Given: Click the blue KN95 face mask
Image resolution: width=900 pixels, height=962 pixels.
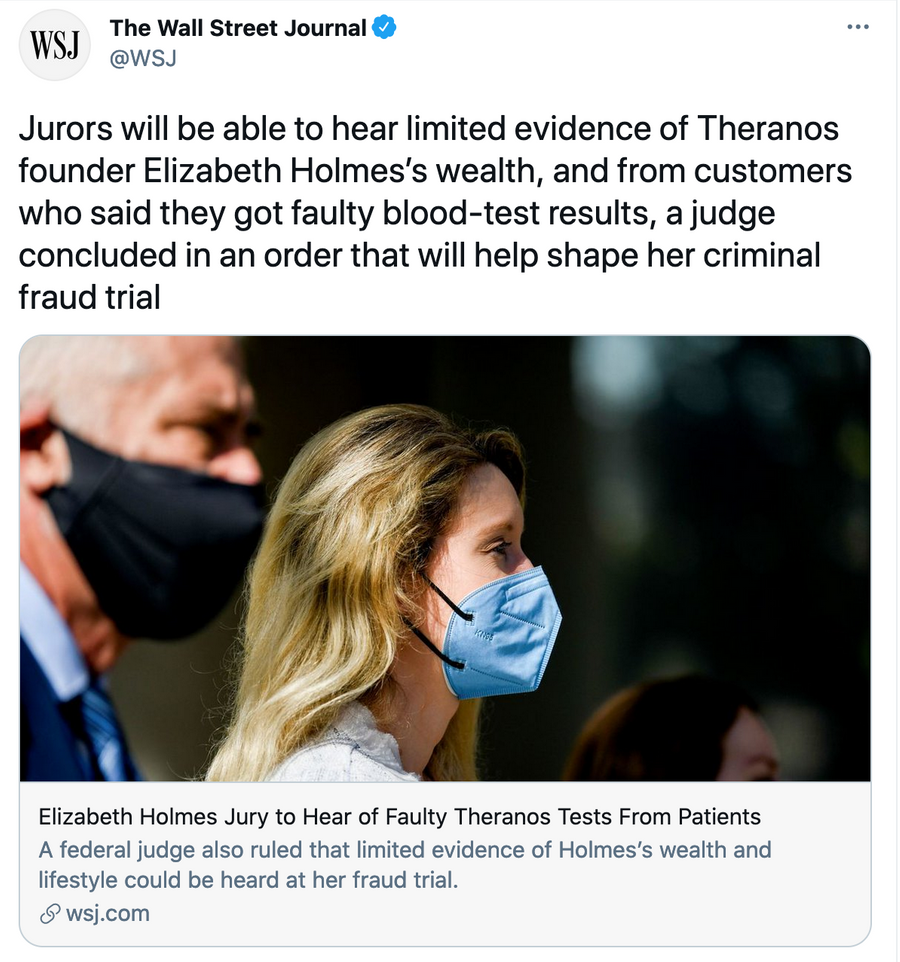Looking at the screenshot, I should (x=500, y=632).
